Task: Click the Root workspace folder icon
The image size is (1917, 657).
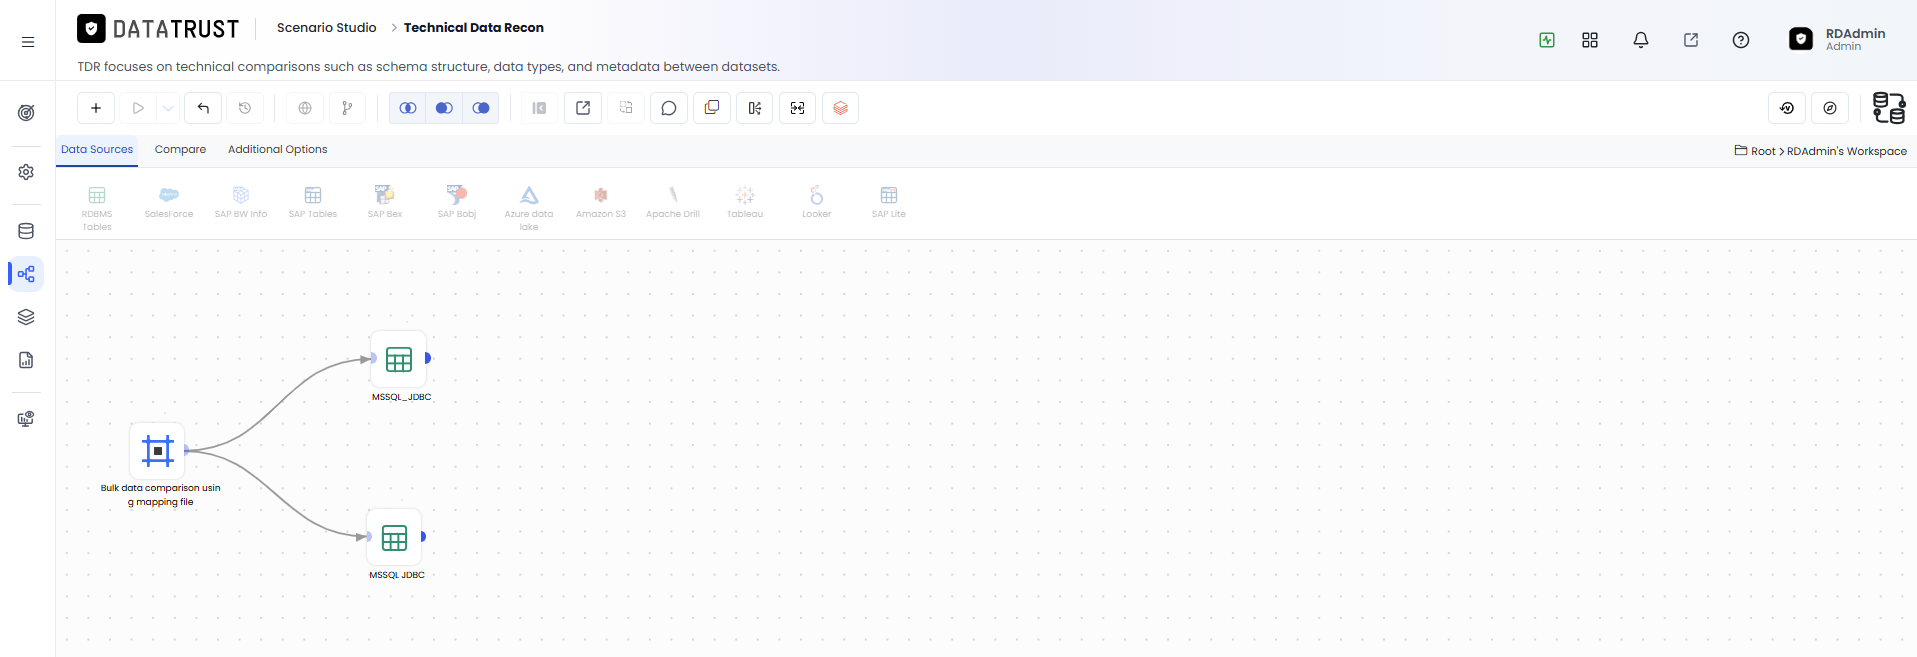Action: [x=1741, y=150]
